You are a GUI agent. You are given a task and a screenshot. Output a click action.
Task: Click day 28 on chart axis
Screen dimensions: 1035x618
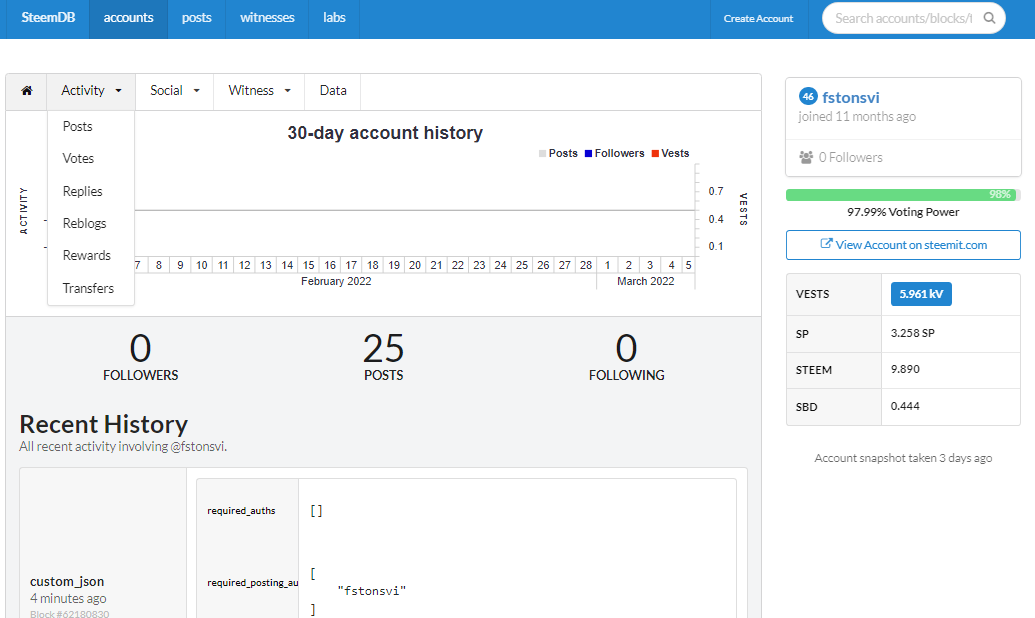585,265
